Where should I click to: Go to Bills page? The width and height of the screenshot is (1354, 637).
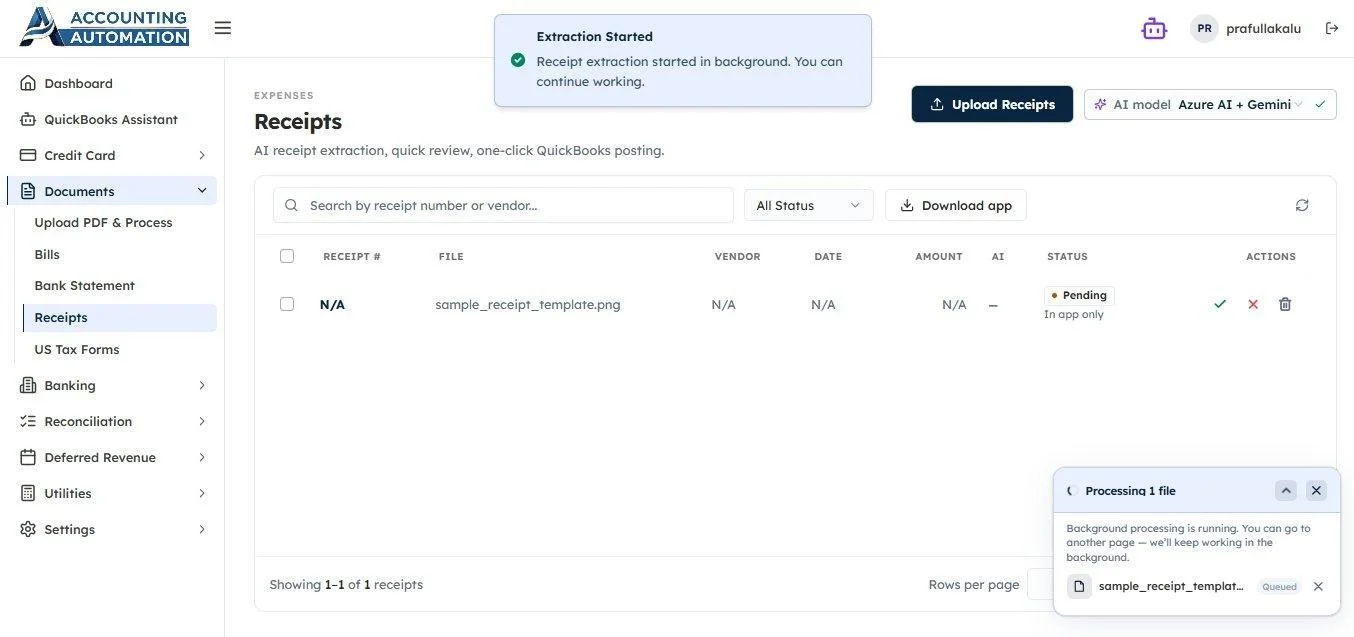(119, 254)
